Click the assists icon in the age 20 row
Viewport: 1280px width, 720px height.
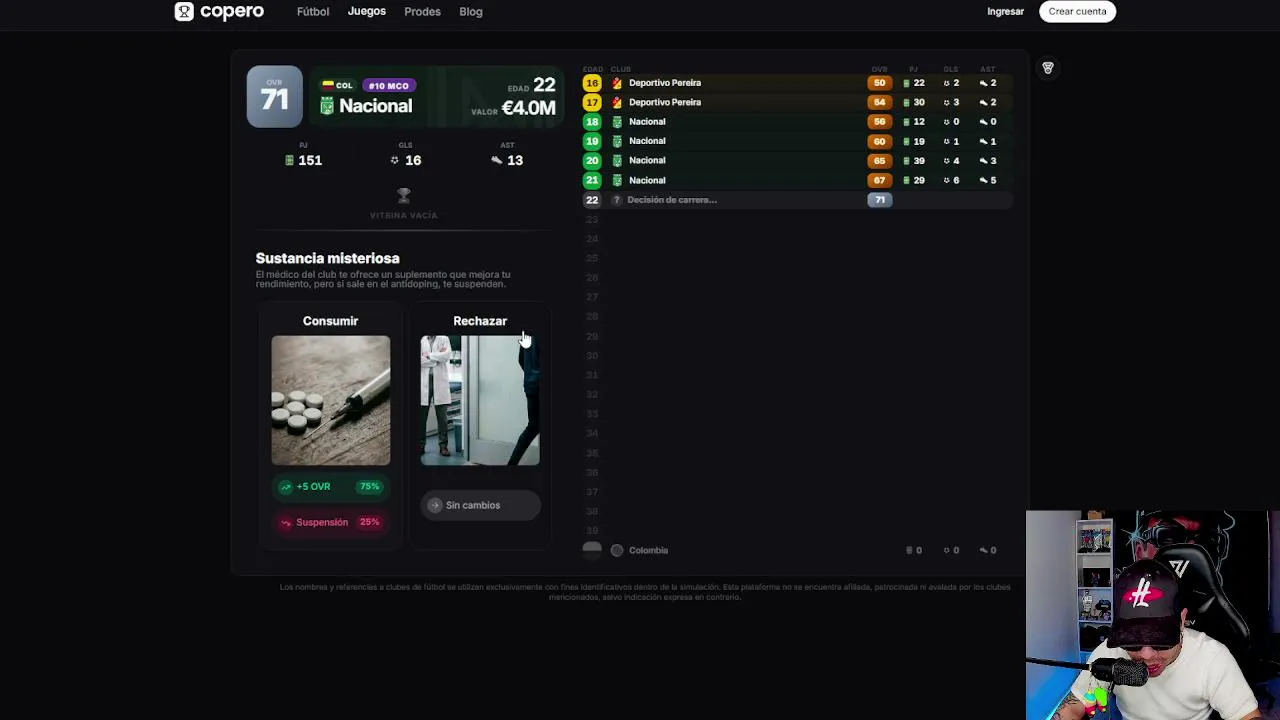tap(984, 160)
